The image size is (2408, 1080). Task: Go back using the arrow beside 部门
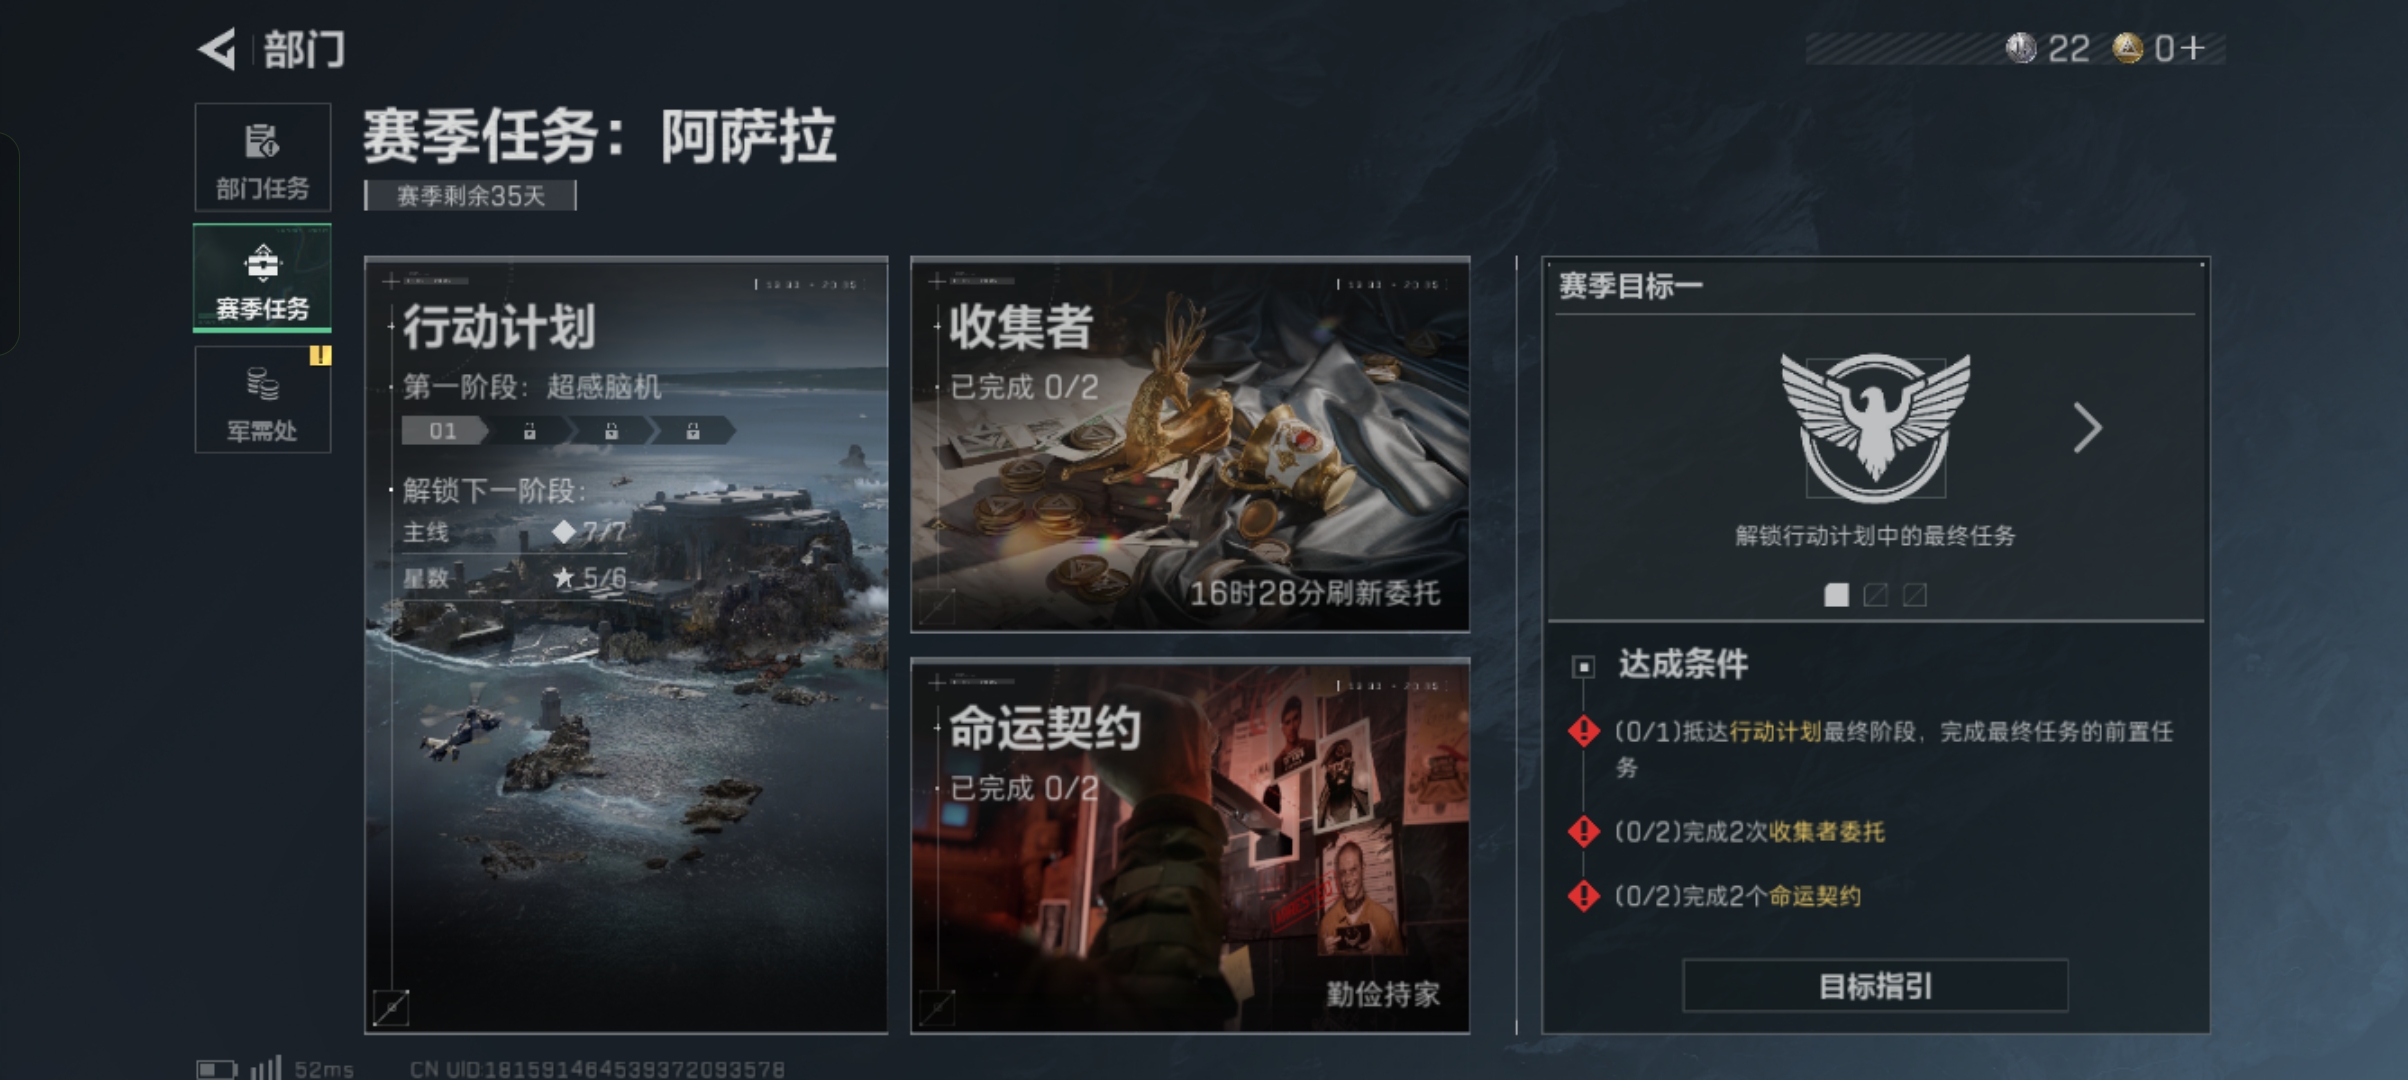216,49
